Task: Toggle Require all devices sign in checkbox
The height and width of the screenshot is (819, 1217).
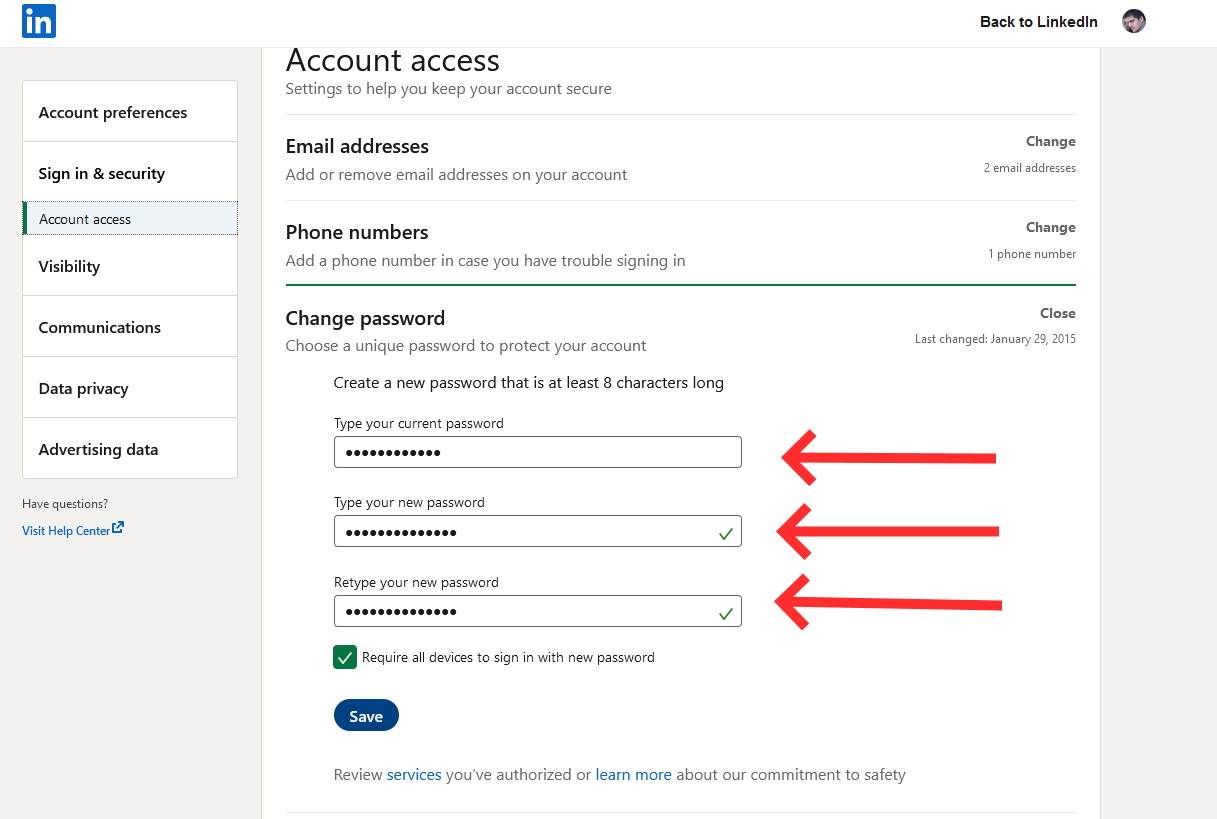Action: (x=345, y=657)
